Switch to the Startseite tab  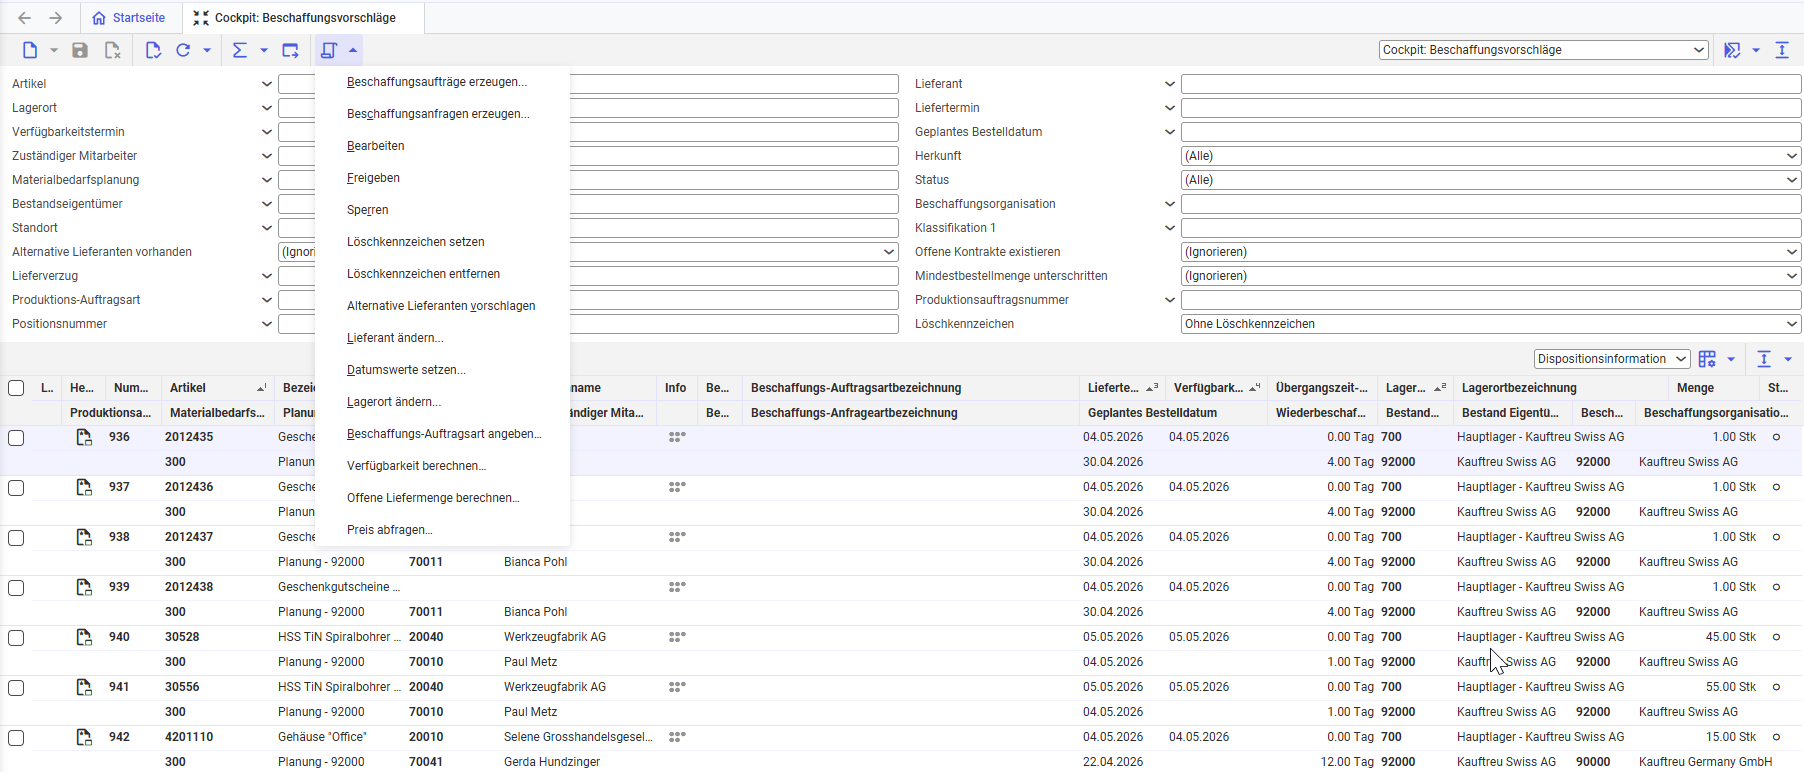129,18
